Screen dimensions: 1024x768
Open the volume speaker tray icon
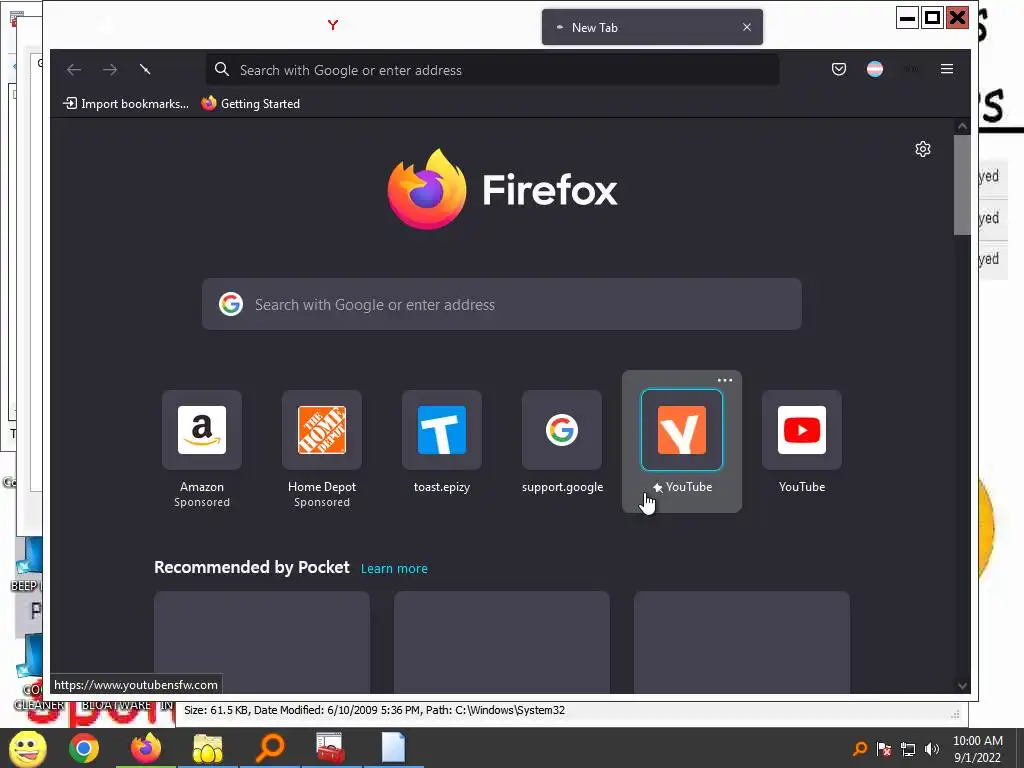click(932, 749)
